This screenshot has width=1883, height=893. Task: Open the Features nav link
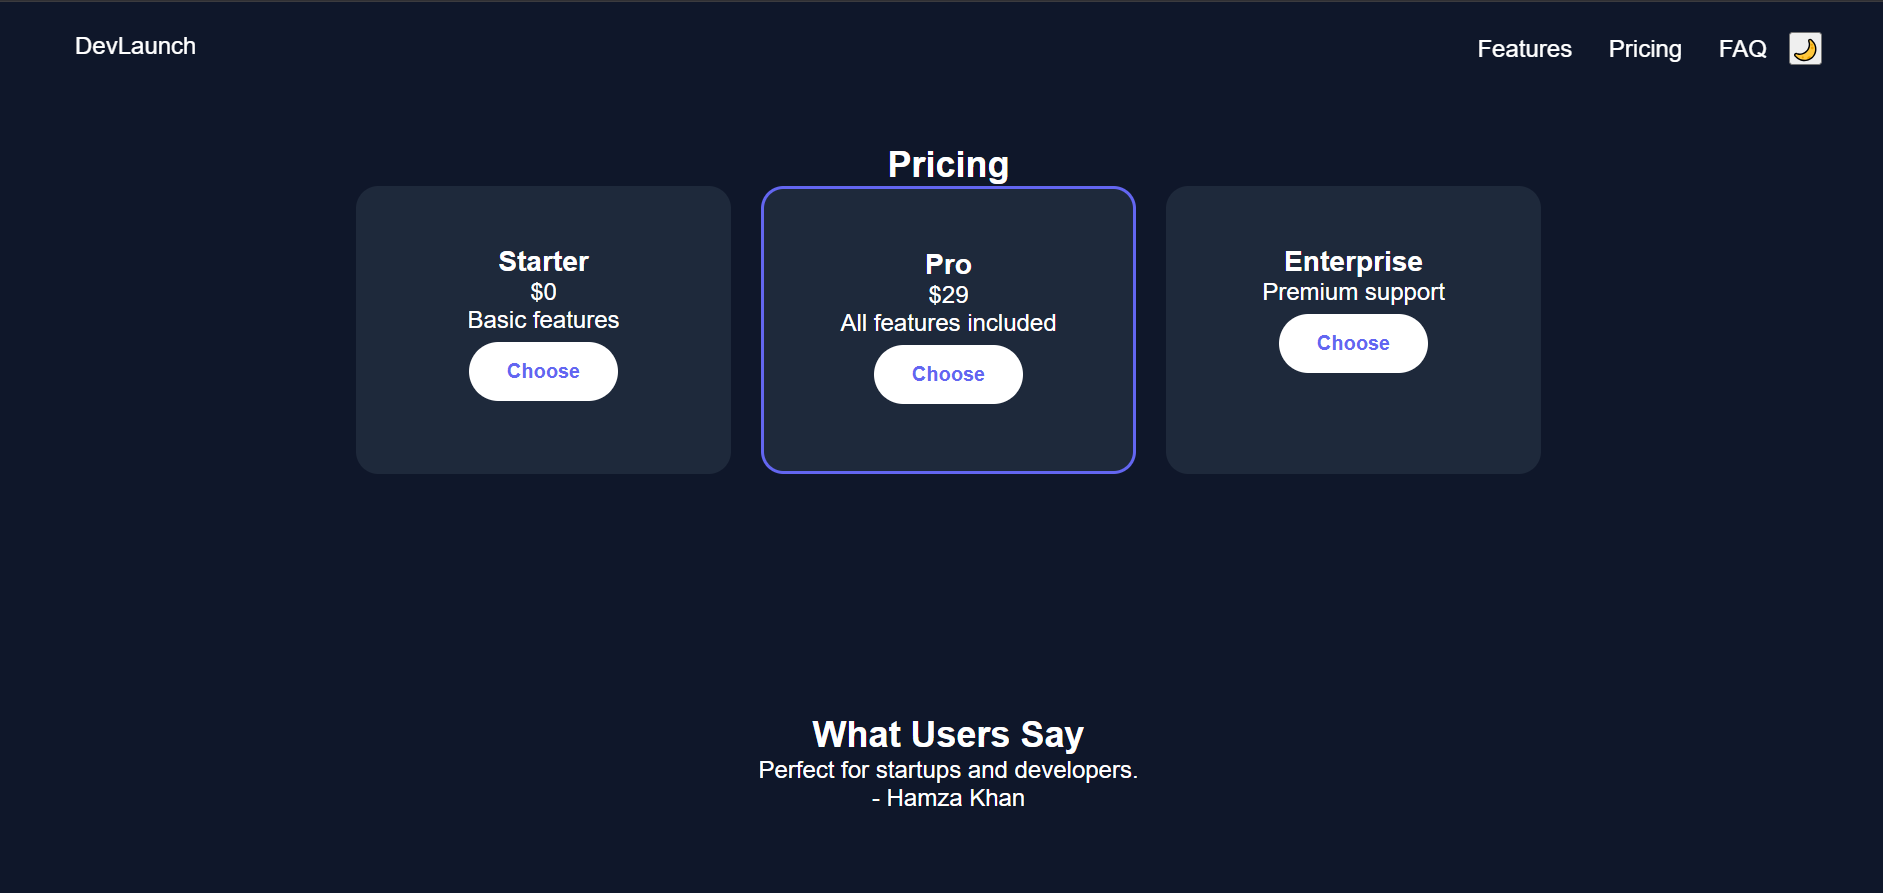1524,49
